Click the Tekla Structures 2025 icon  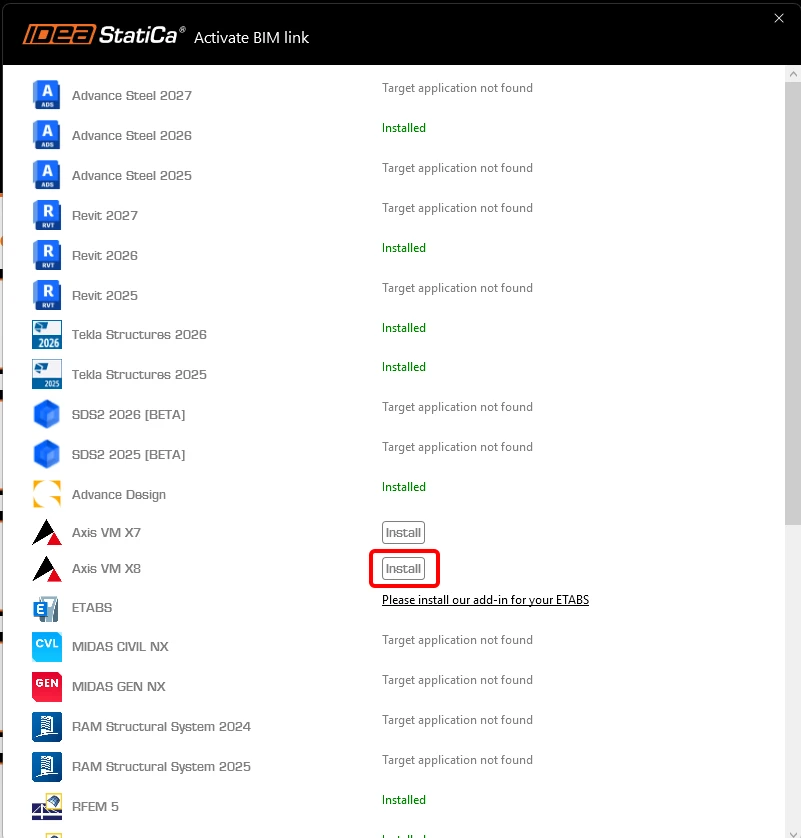click(x=47, y=374)
